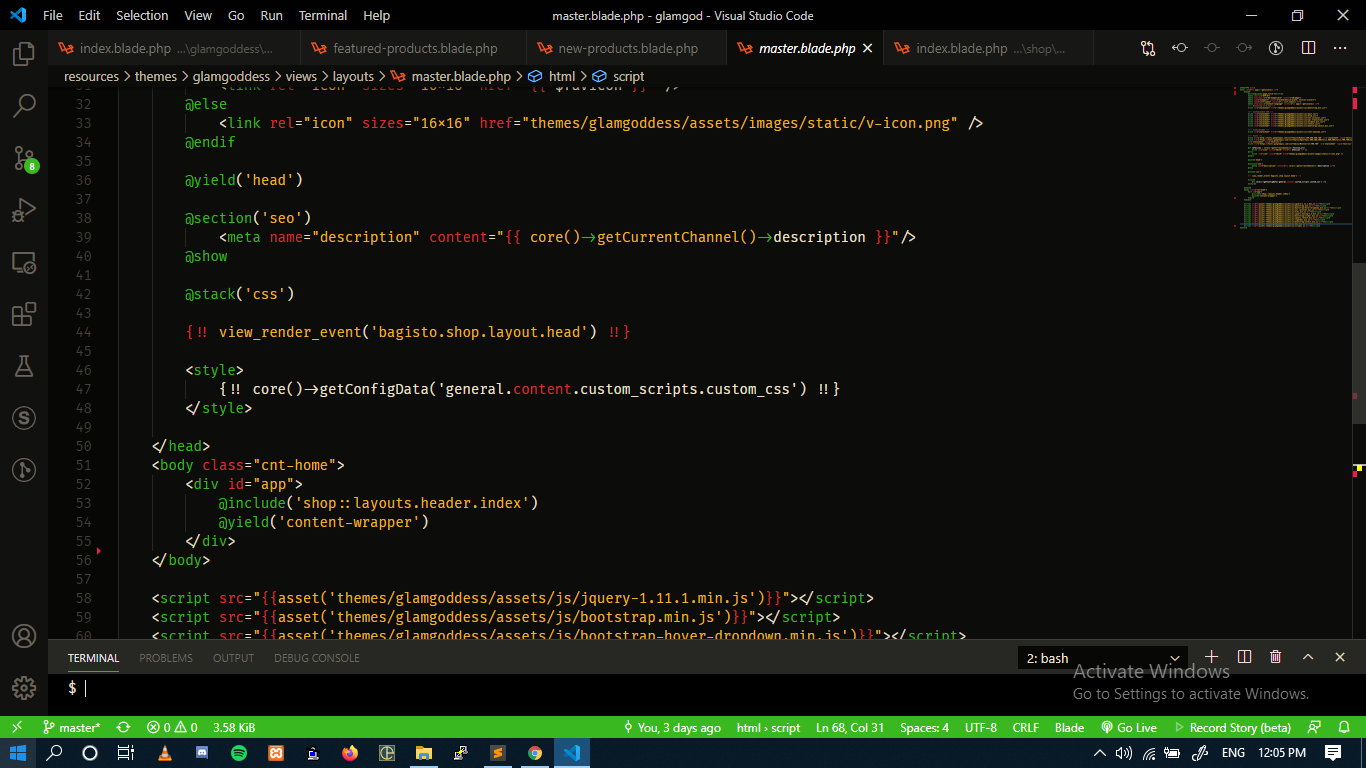Open the Remote Explorer view
Viewport: 1366px width, 768px height.
24,262
